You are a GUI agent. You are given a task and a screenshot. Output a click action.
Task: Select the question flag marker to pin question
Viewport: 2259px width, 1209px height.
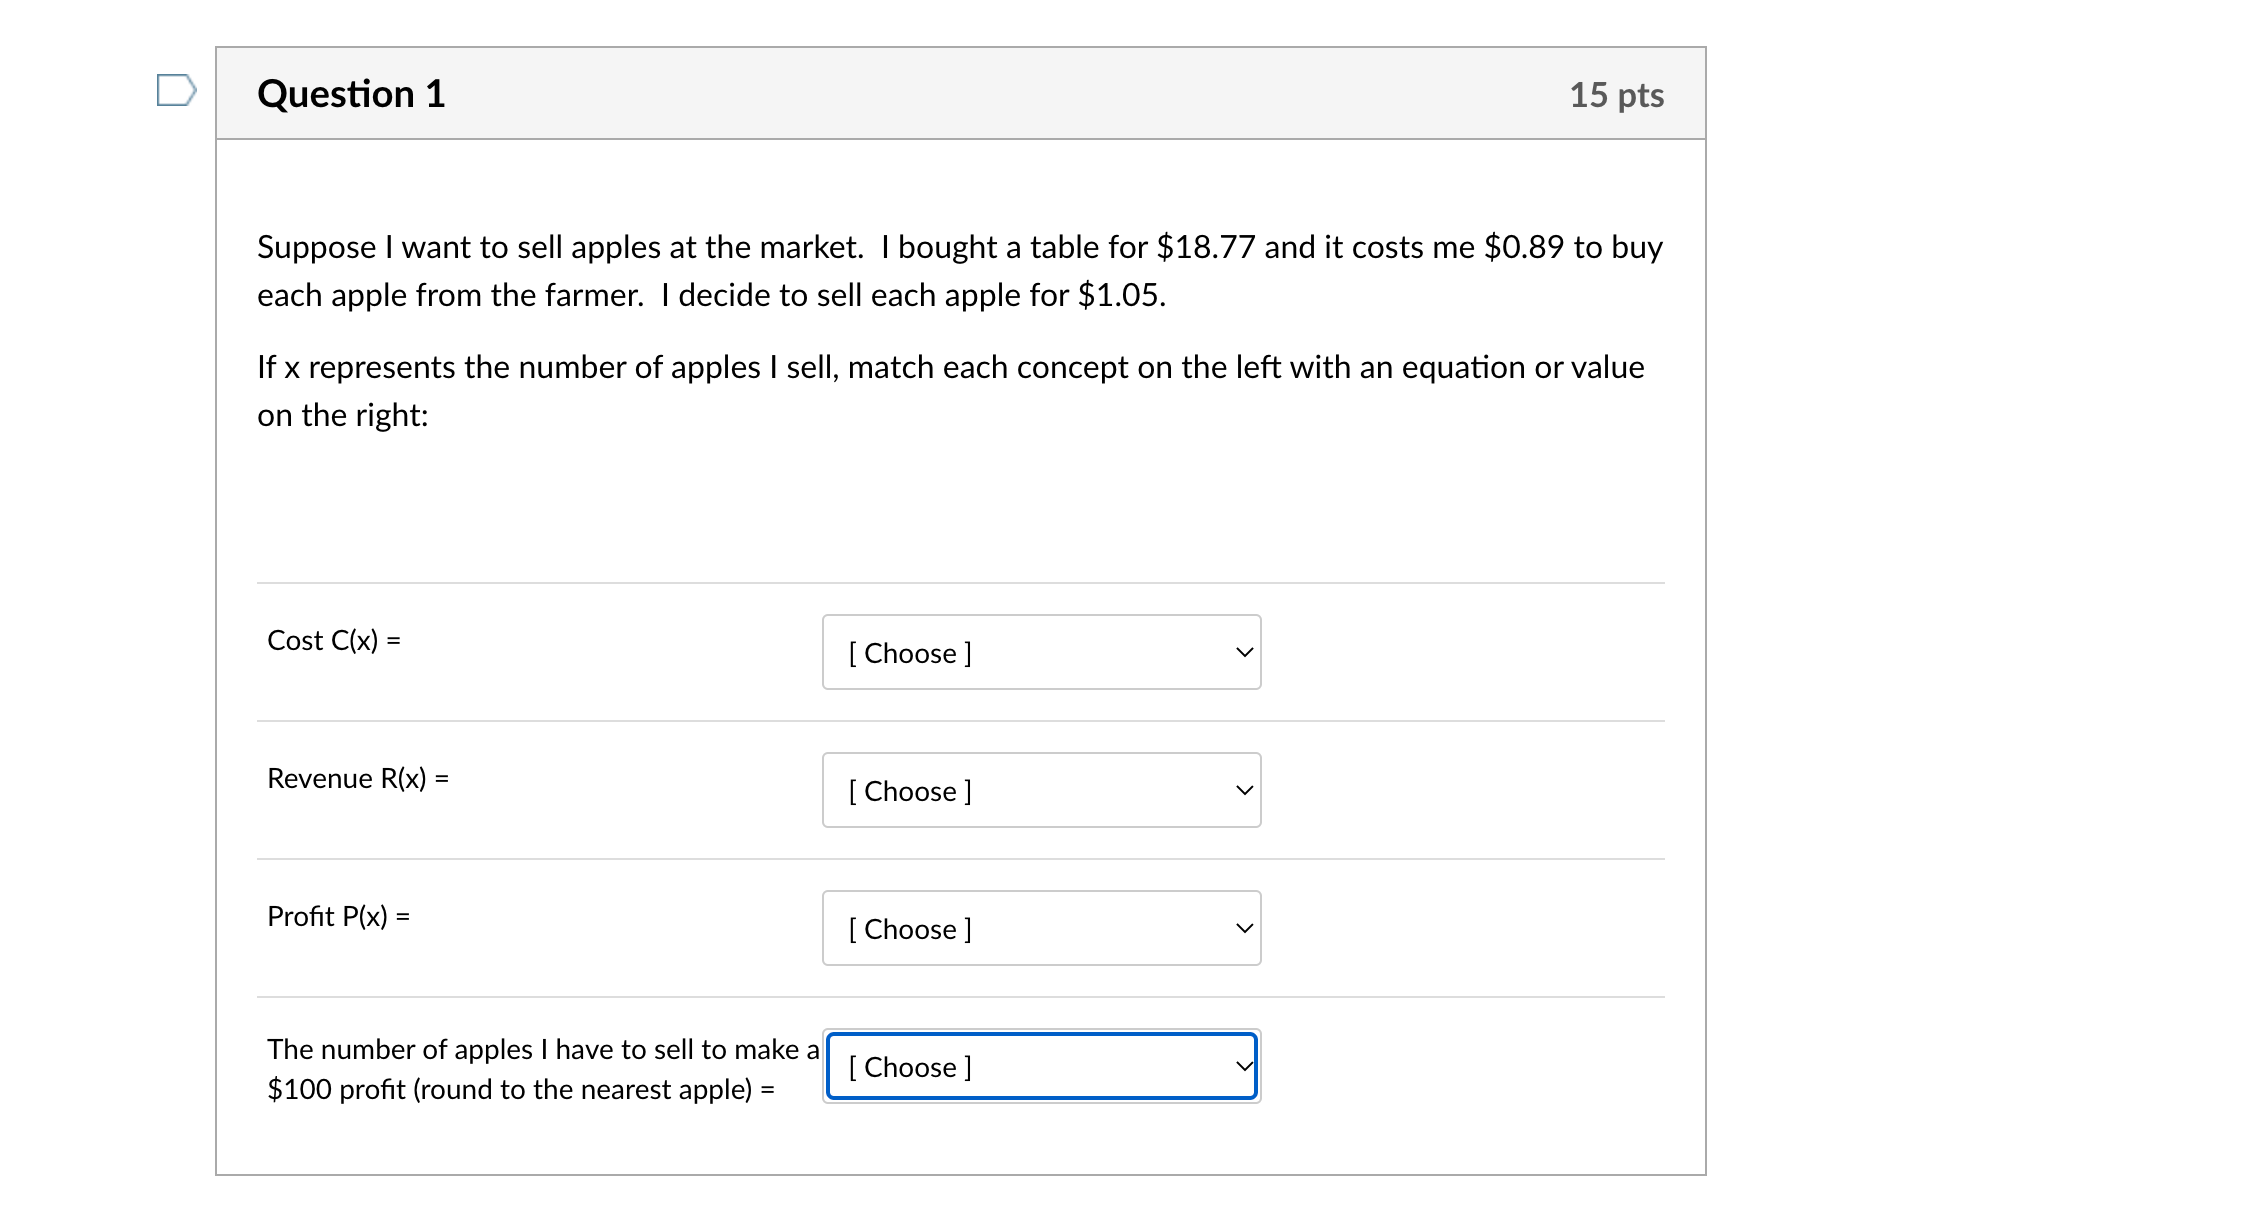point(176,93)
